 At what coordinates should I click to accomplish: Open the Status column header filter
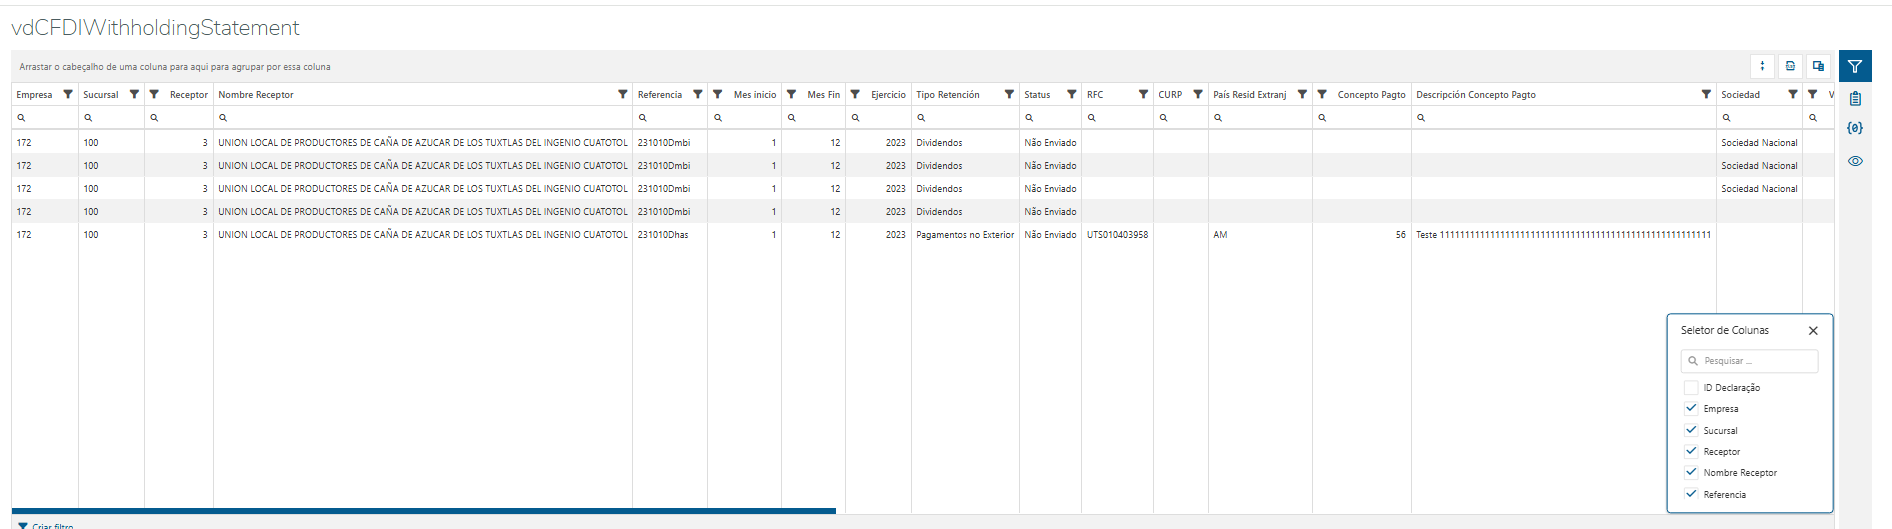pyautogui.click(x=1071, y=94)
